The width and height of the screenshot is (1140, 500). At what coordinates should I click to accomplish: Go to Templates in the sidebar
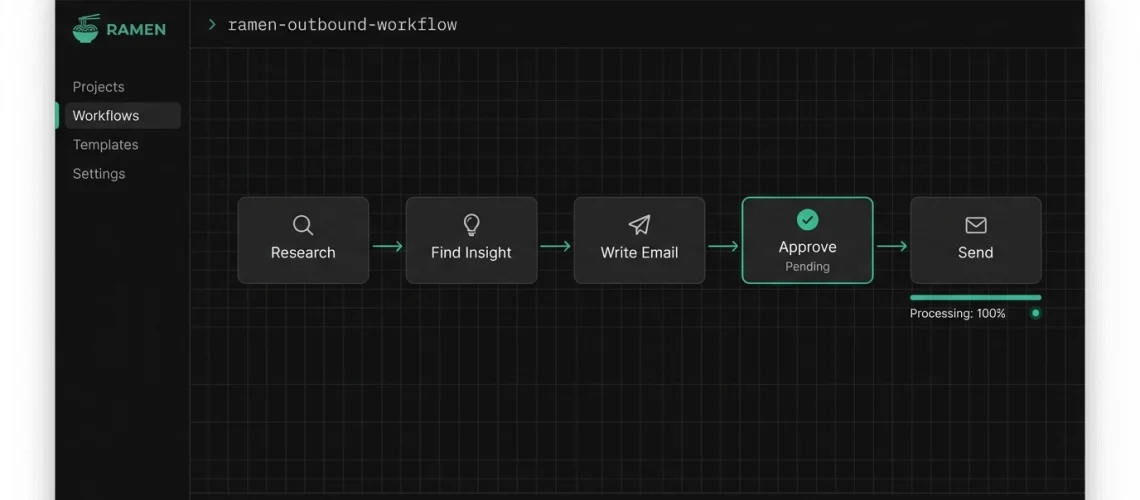click(105, 145)
